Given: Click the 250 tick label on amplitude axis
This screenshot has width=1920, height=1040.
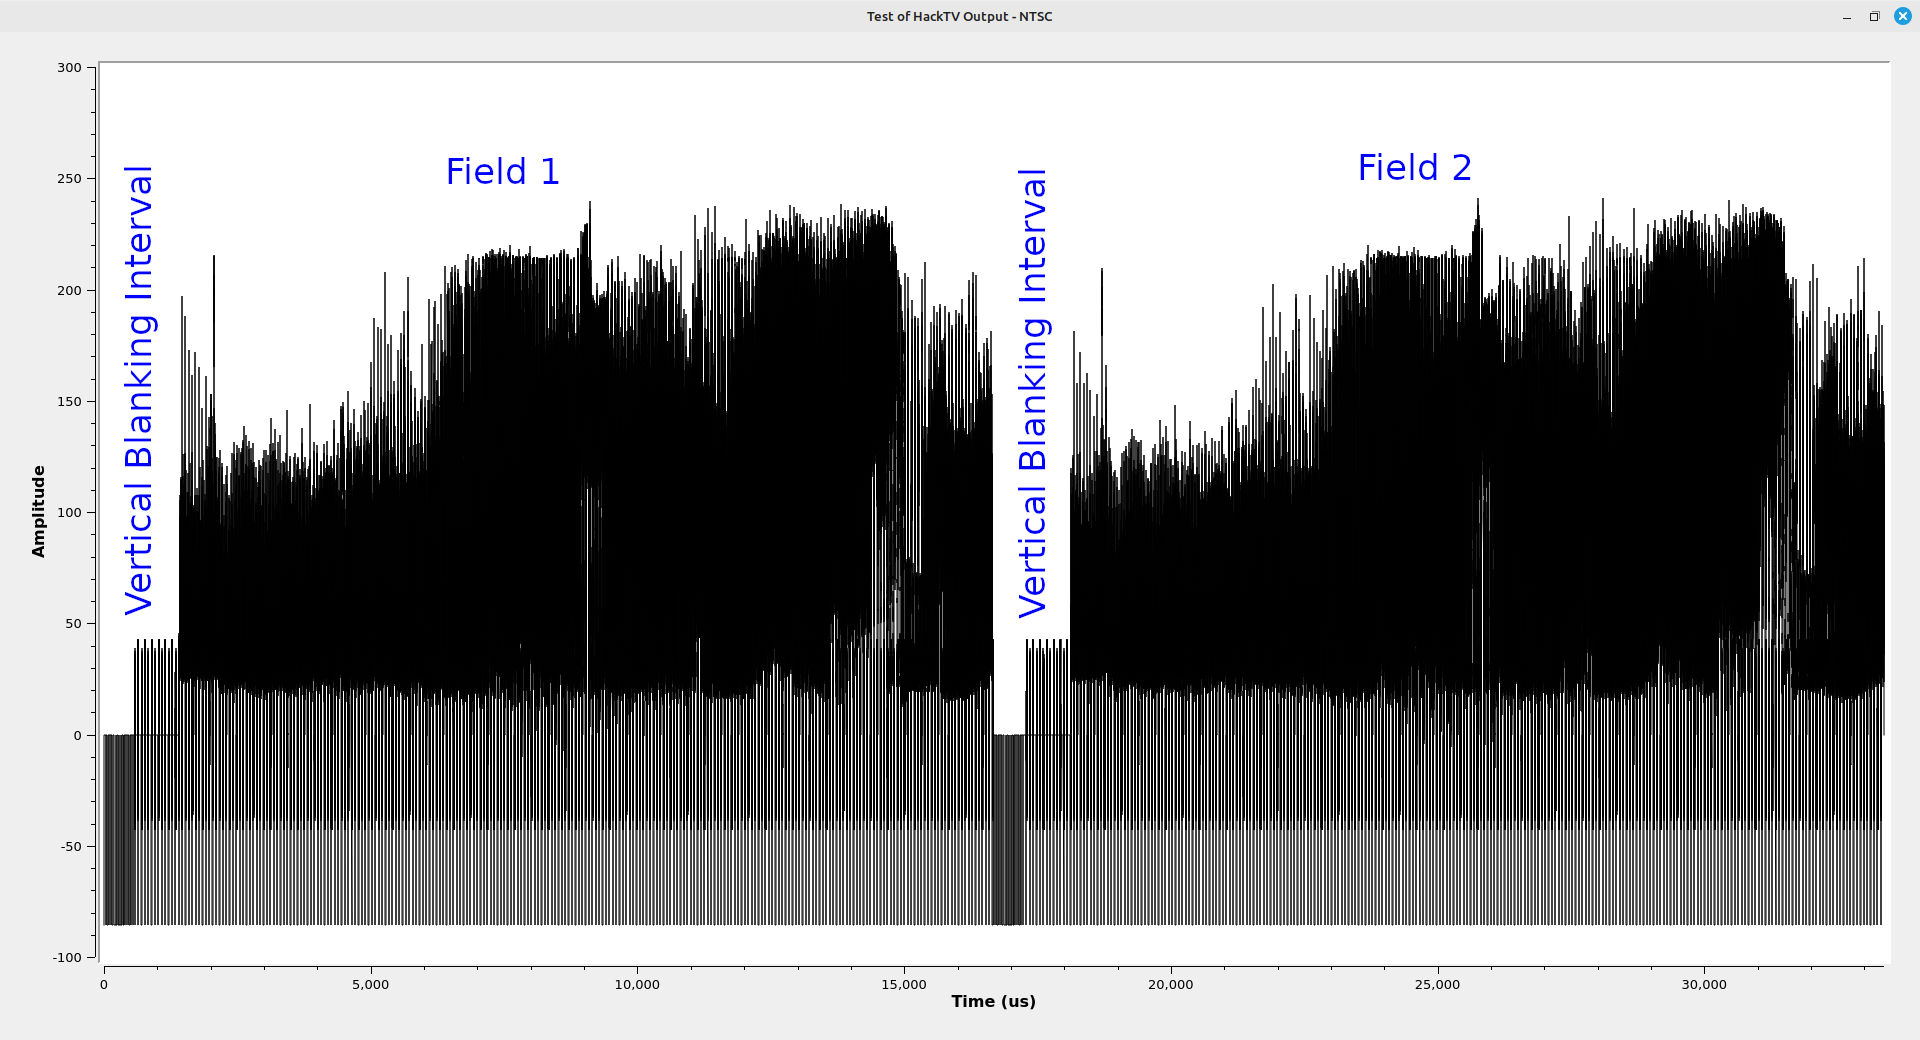Looking at the screenshot, I should point(69,179).
